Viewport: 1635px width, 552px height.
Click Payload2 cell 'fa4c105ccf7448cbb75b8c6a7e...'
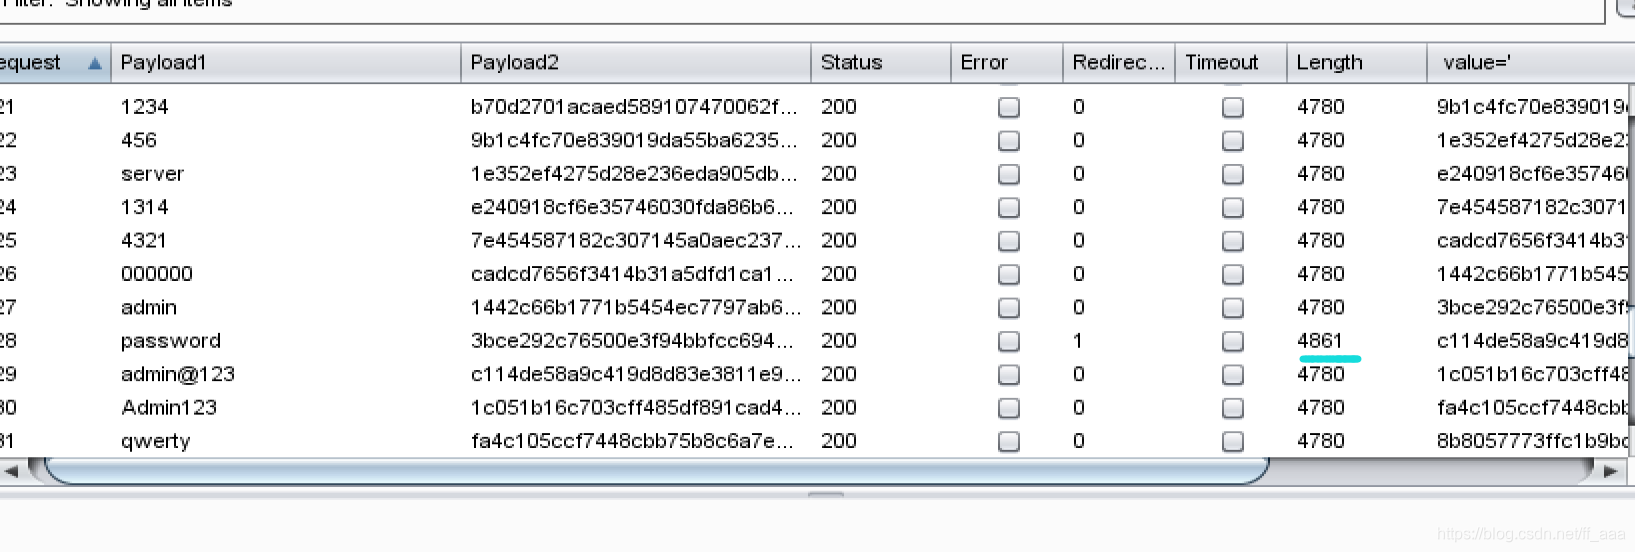632,441
